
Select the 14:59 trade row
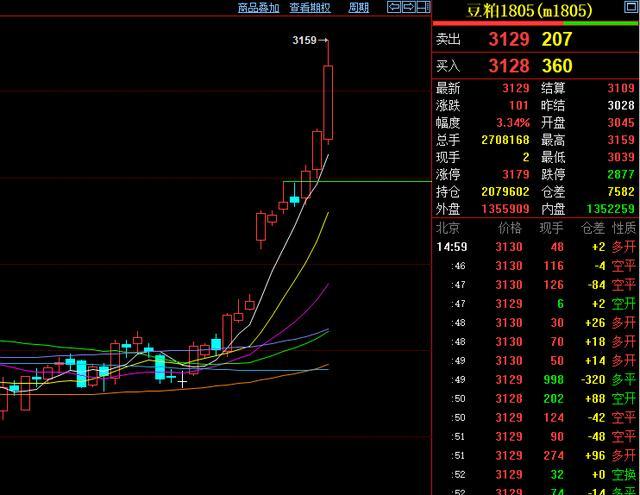[535, 246]
